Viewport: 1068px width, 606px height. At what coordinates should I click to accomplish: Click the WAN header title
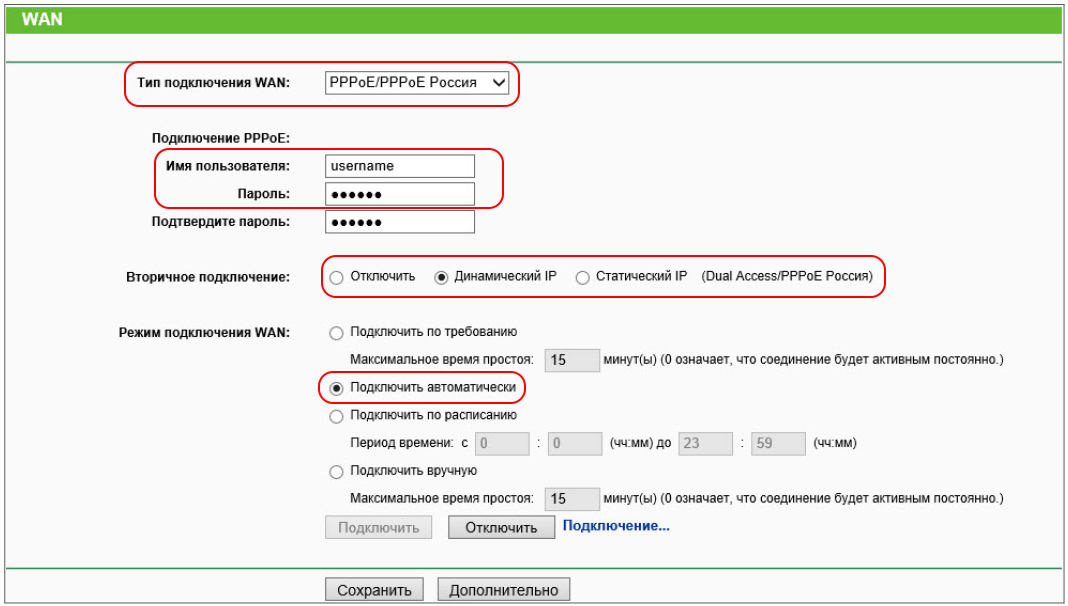click(42, 20)
